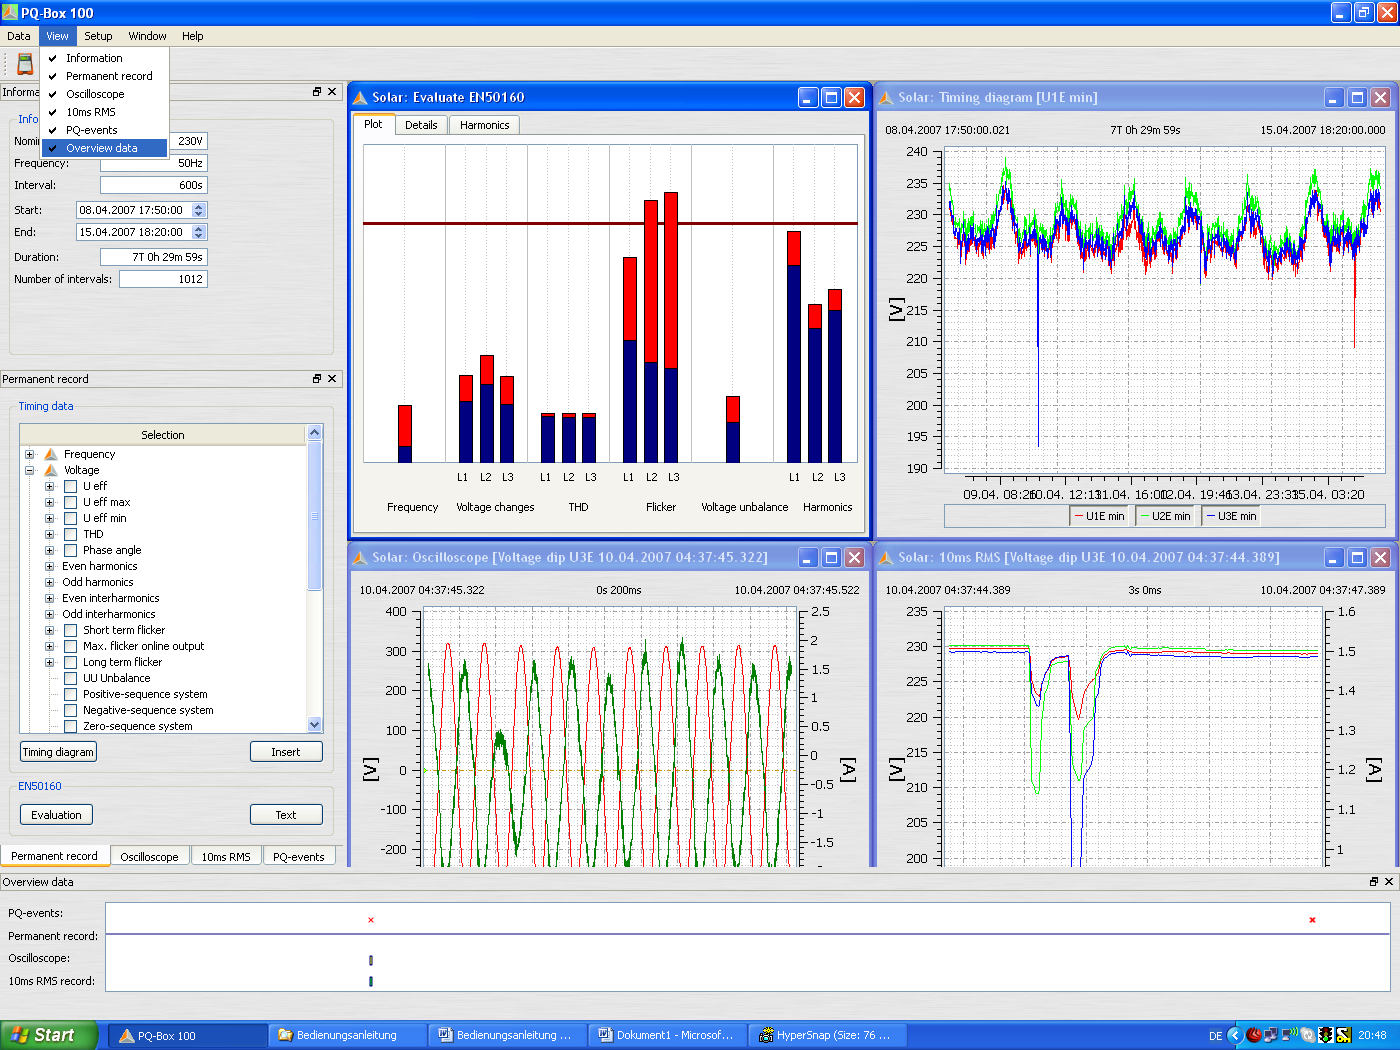Toggle the Information view menu entry
Screen dimensions: 1400x1050
pyautogui.click(x=104, y=58)
